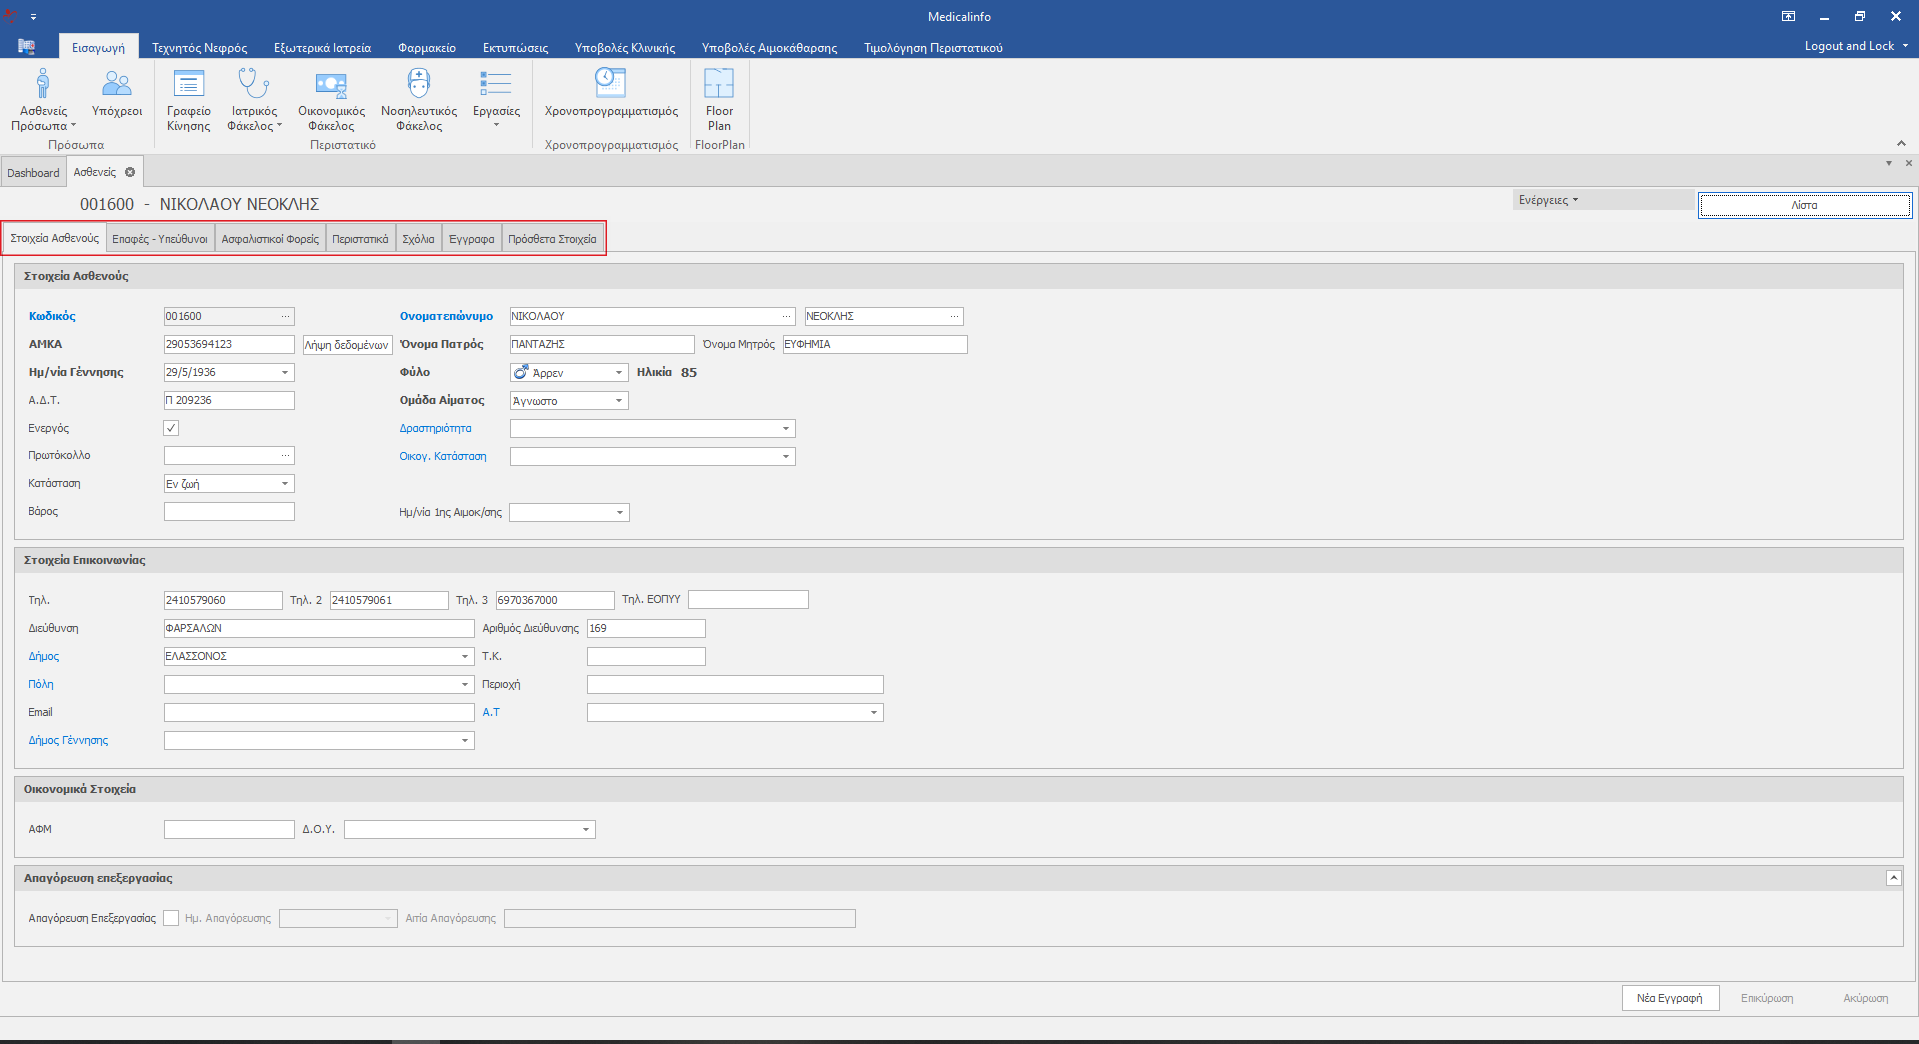Expand the Ομάδα Αίματος dropdown
Image resolution: width=1919 pixels, height=1044 pixels.
coord(619,401)
